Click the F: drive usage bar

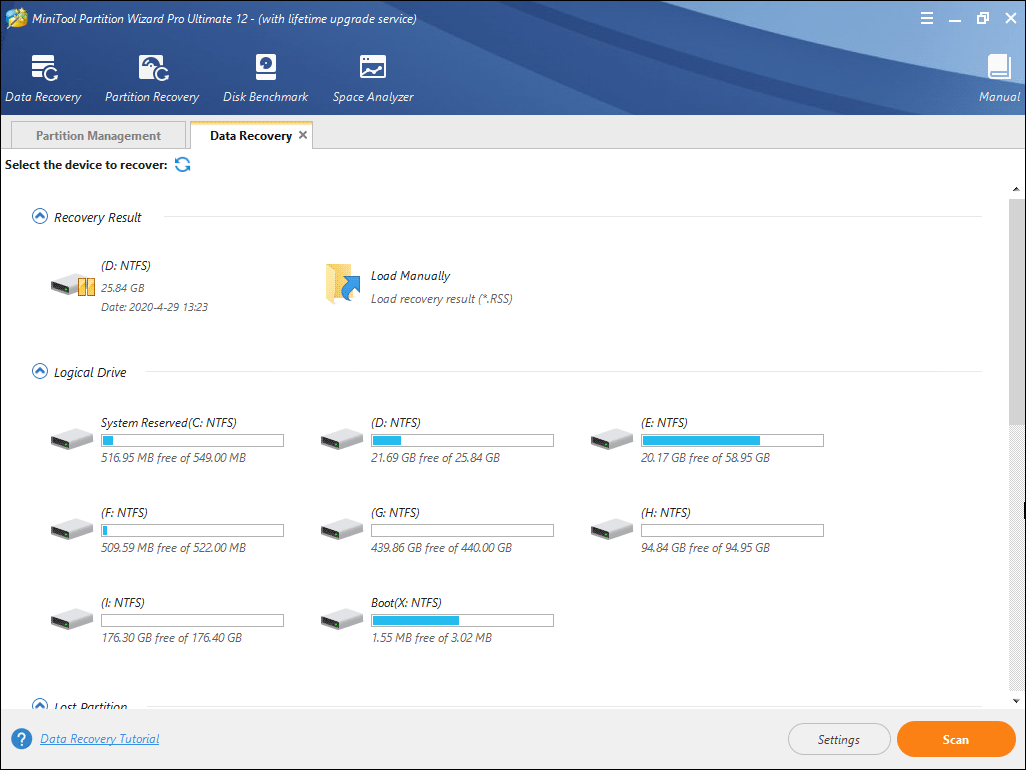click(192, 531)
